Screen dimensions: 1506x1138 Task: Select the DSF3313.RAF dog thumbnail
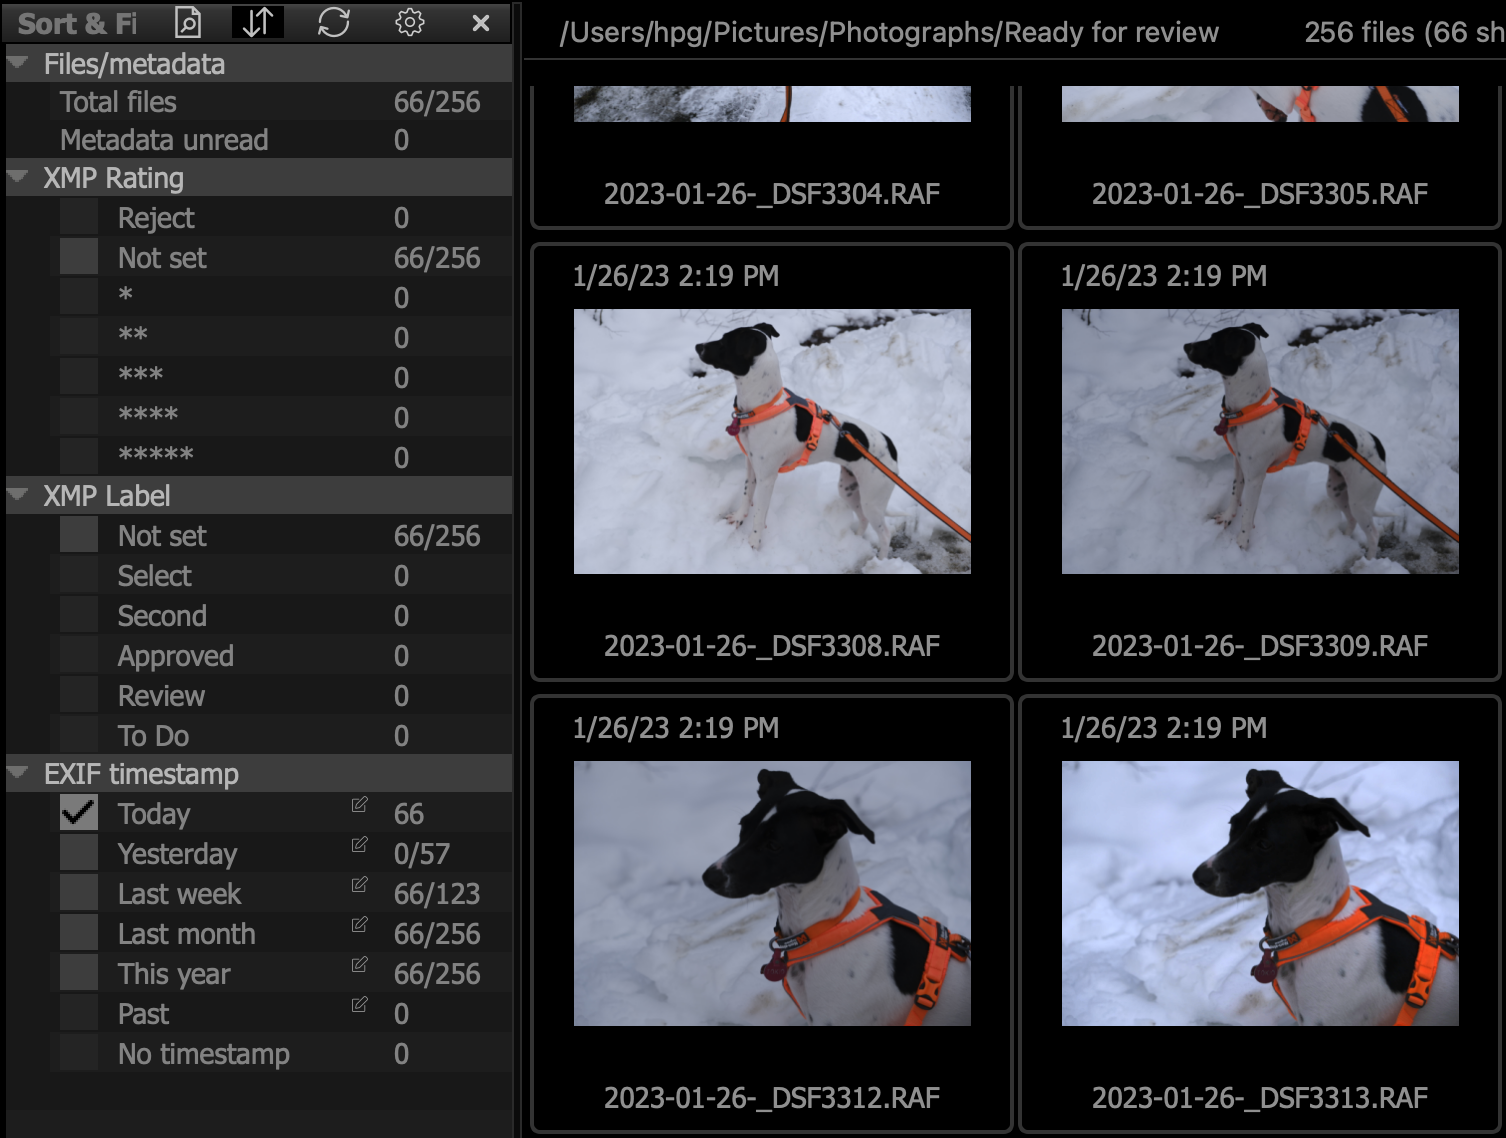coord(1259,893)
